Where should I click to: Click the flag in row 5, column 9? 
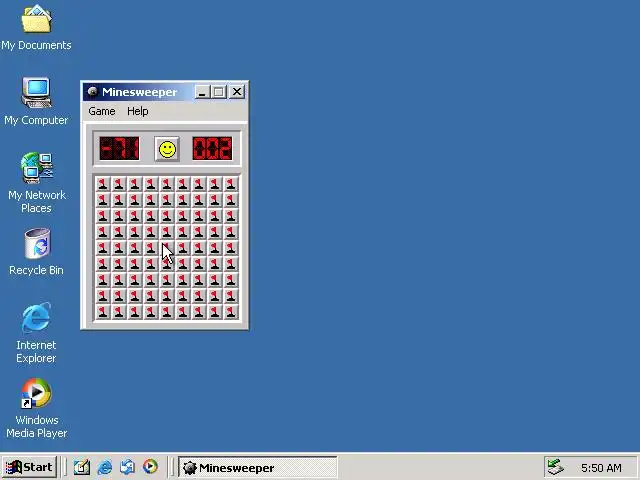pyautogui.click(x=231, y=248)
